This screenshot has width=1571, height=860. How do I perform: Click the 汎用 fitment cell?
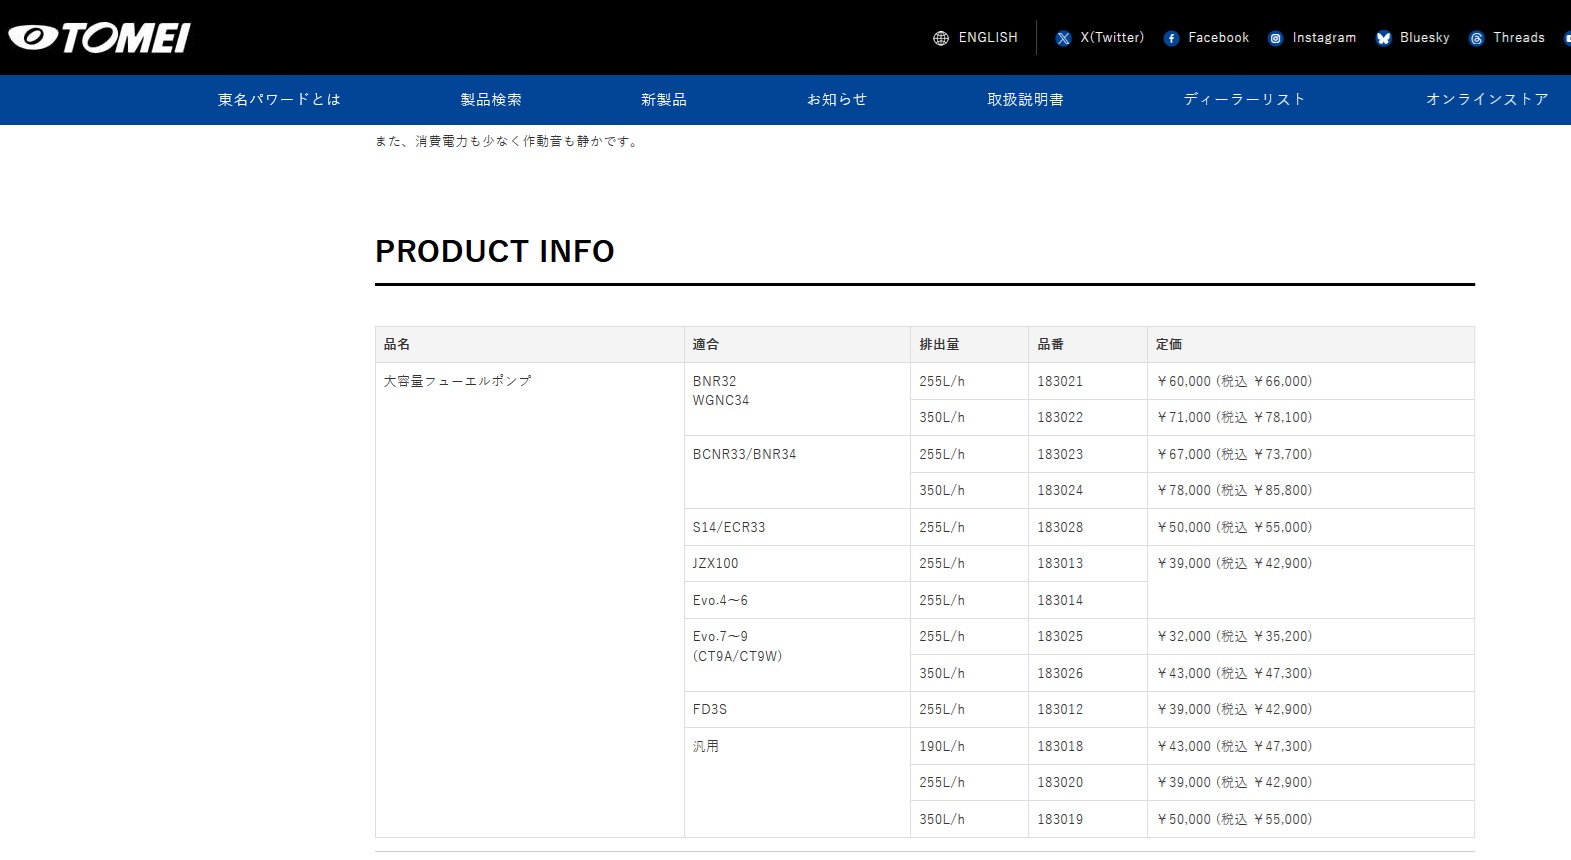click(x=797, y=782)
